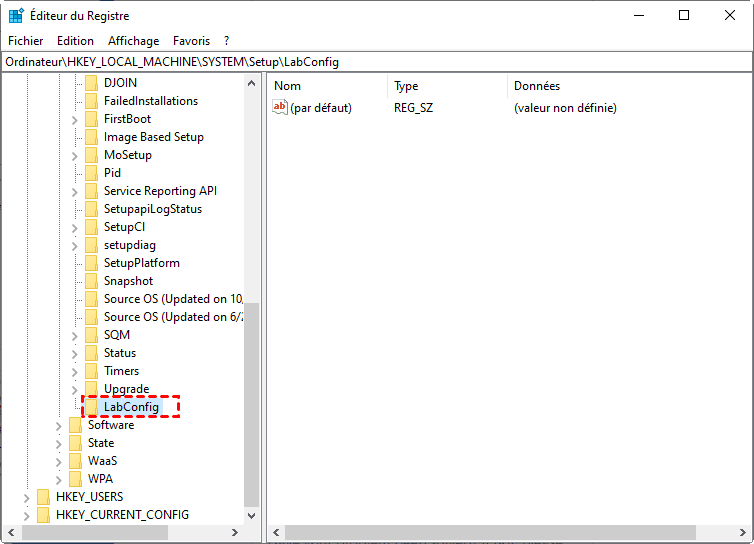754x544 pixels.
Task: Expand the setupdiag key
Action: (x=75, y=246)
